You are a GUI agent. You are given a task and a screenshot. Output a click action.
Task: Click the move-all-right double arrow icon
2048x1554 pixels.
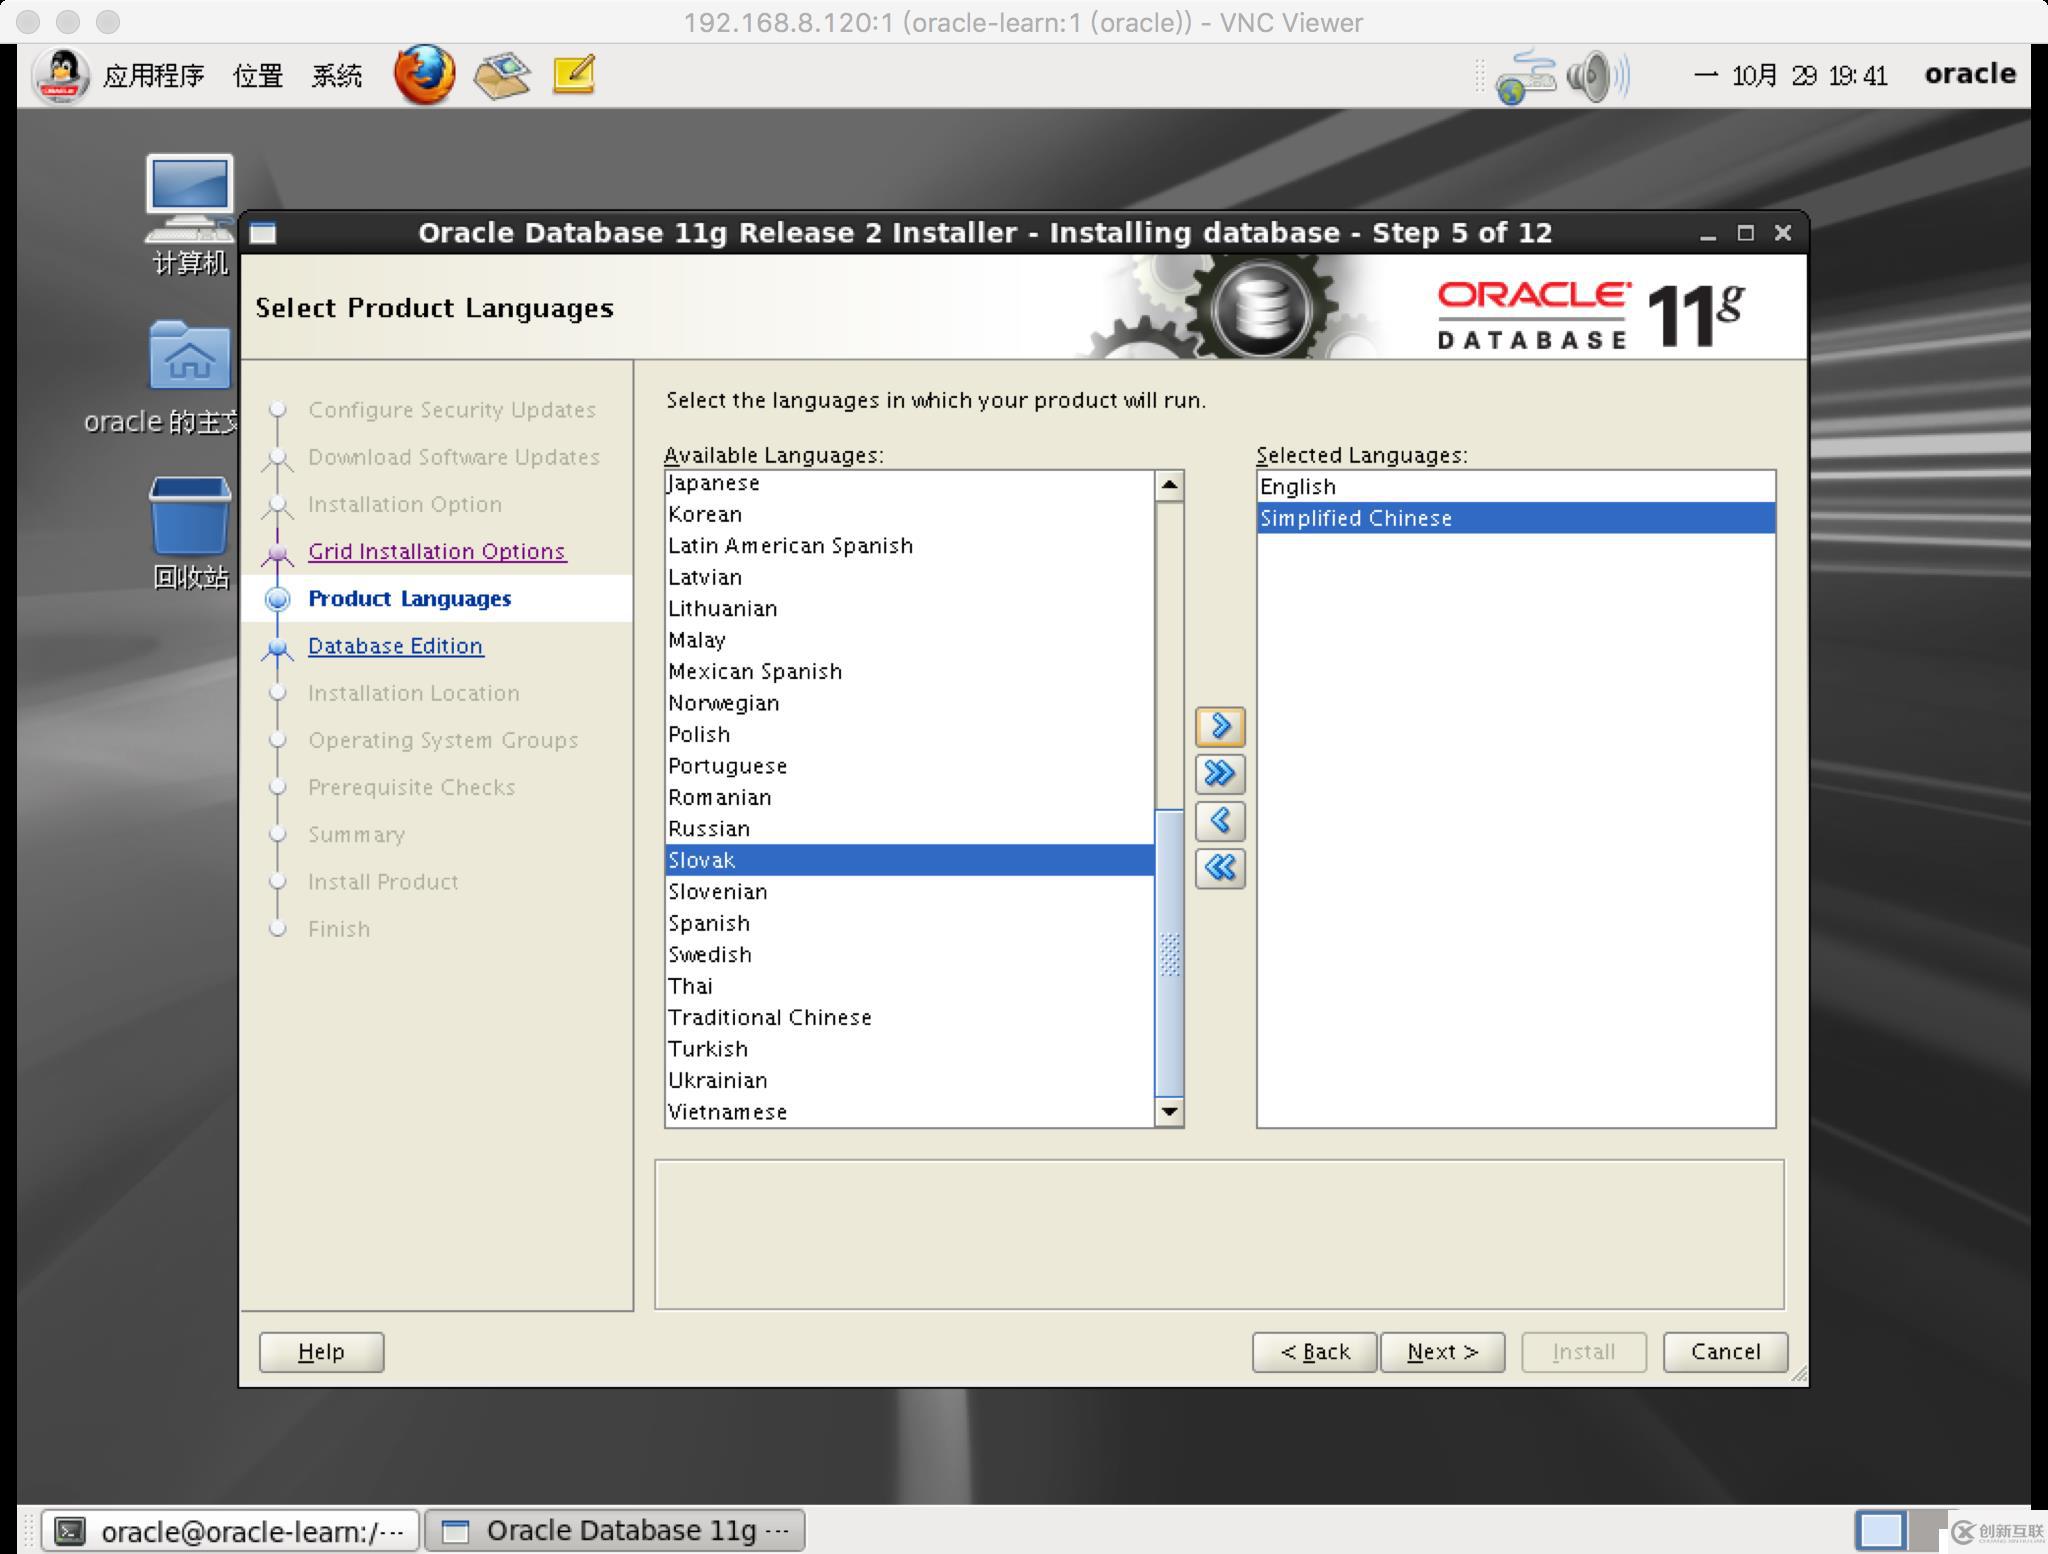point(1222,772)
